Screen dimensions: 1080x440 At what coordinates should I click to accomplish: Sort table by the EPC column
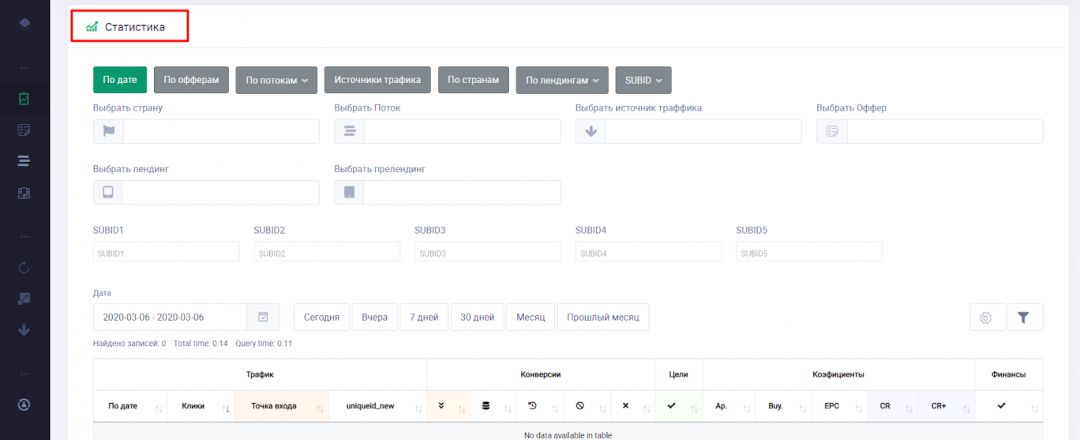pyautogui.click(x=839, y=406)
